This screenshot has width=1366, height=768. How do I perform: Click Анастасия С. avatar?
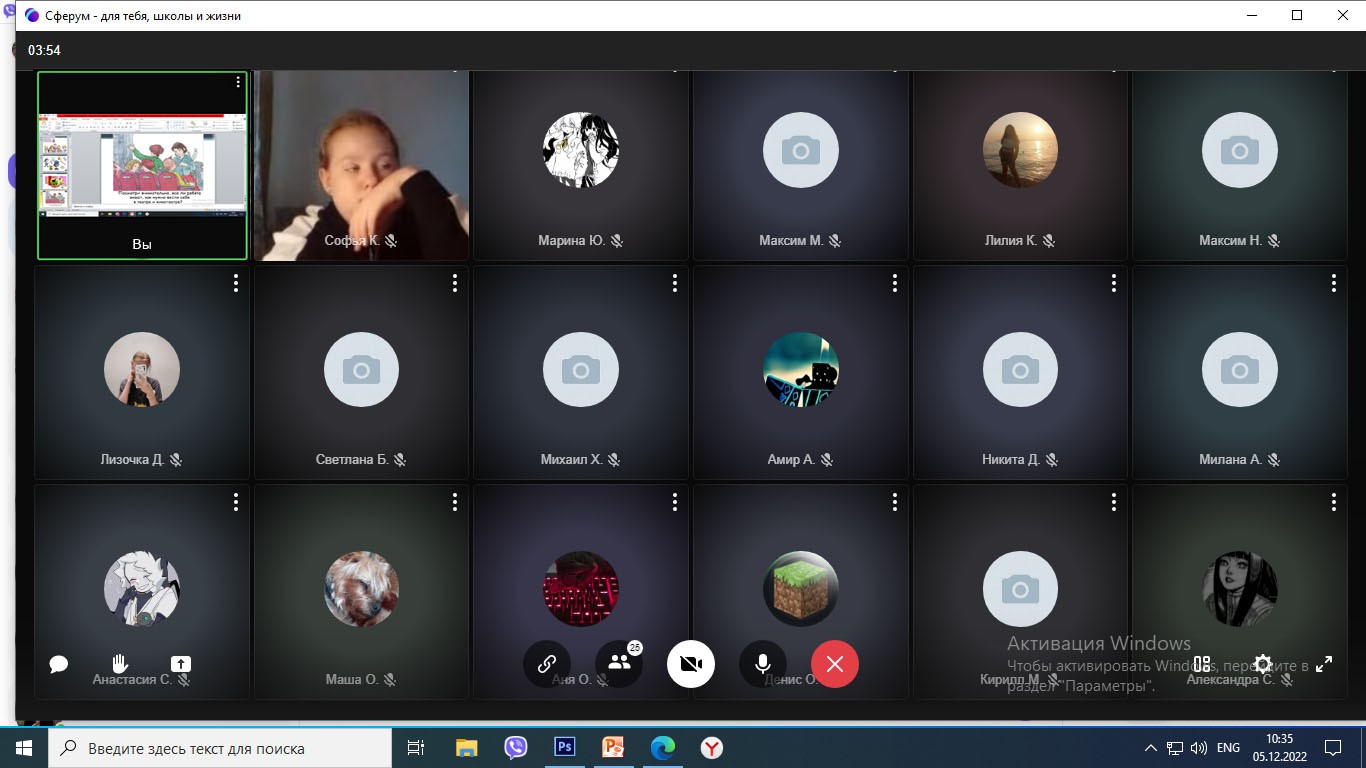click(x=142, y=589)
